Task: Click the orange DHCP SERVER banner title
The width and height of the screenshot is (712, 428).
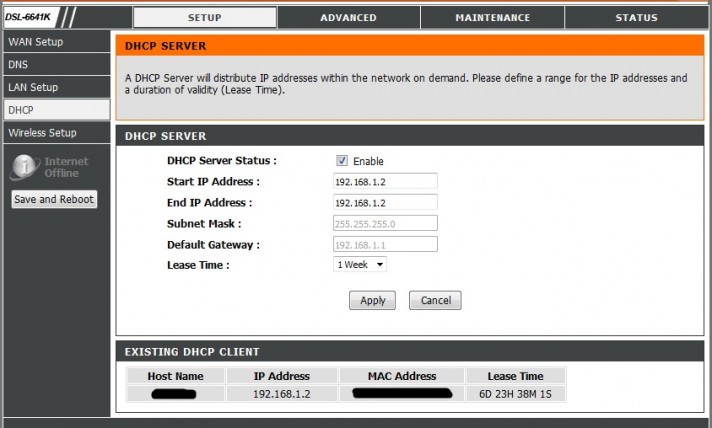Action: point(165,46)
